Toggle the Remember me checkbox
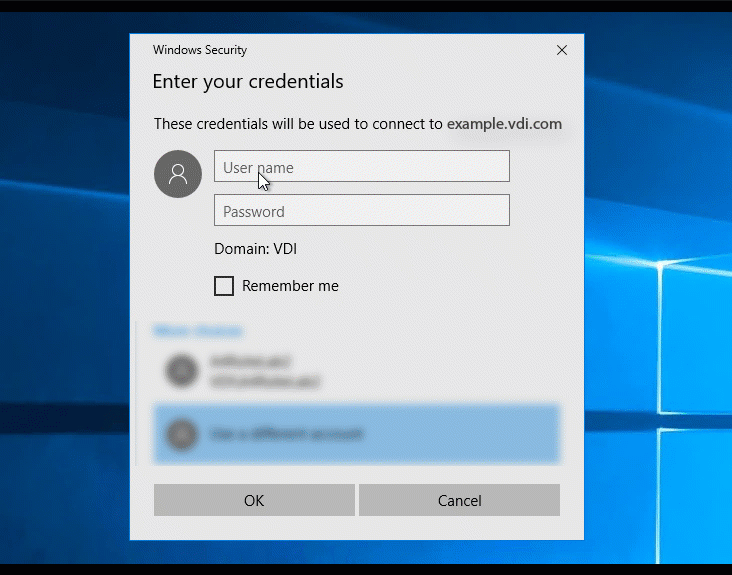The image size is (732, 575). point(224,286)
